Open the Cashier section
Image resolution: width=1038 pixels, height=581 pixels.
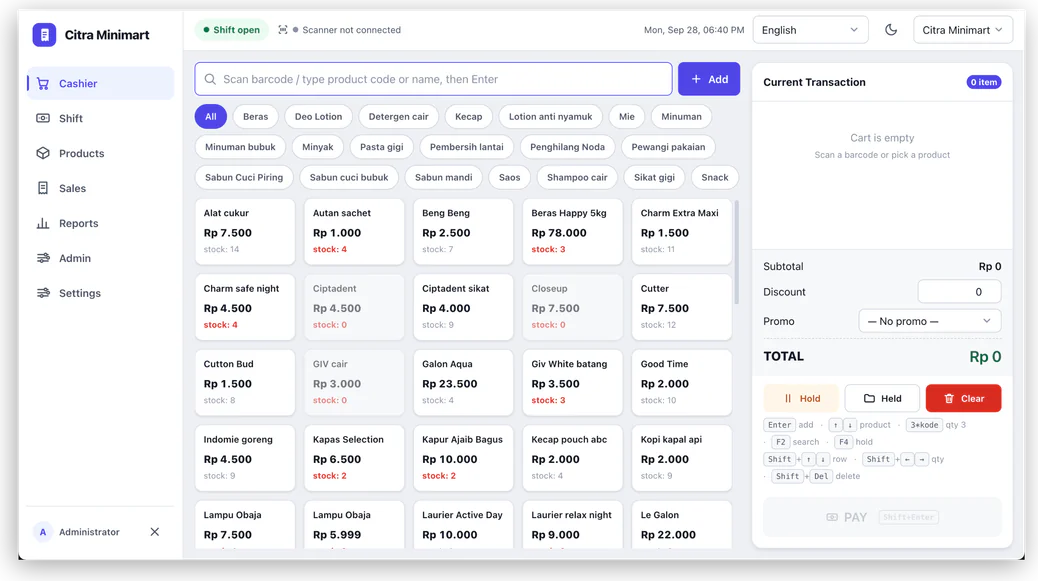[x=101, y=83]
